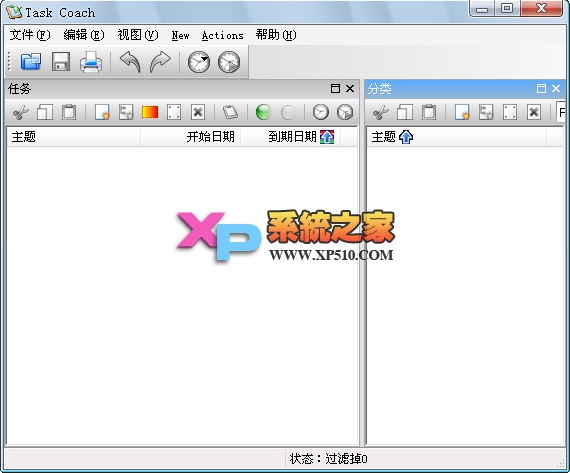
Task: Undo the last action with the left arrow
Action: point(130,62)
